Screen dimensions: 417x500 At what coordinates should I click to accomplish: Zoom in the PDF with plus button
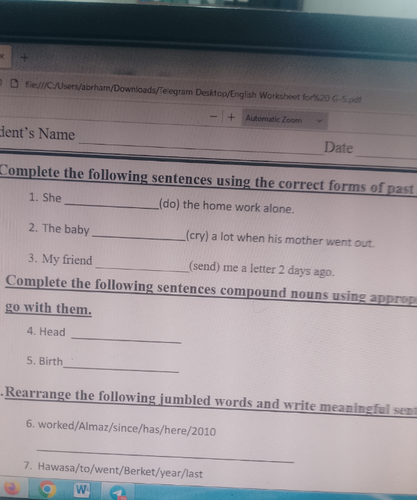231,117
